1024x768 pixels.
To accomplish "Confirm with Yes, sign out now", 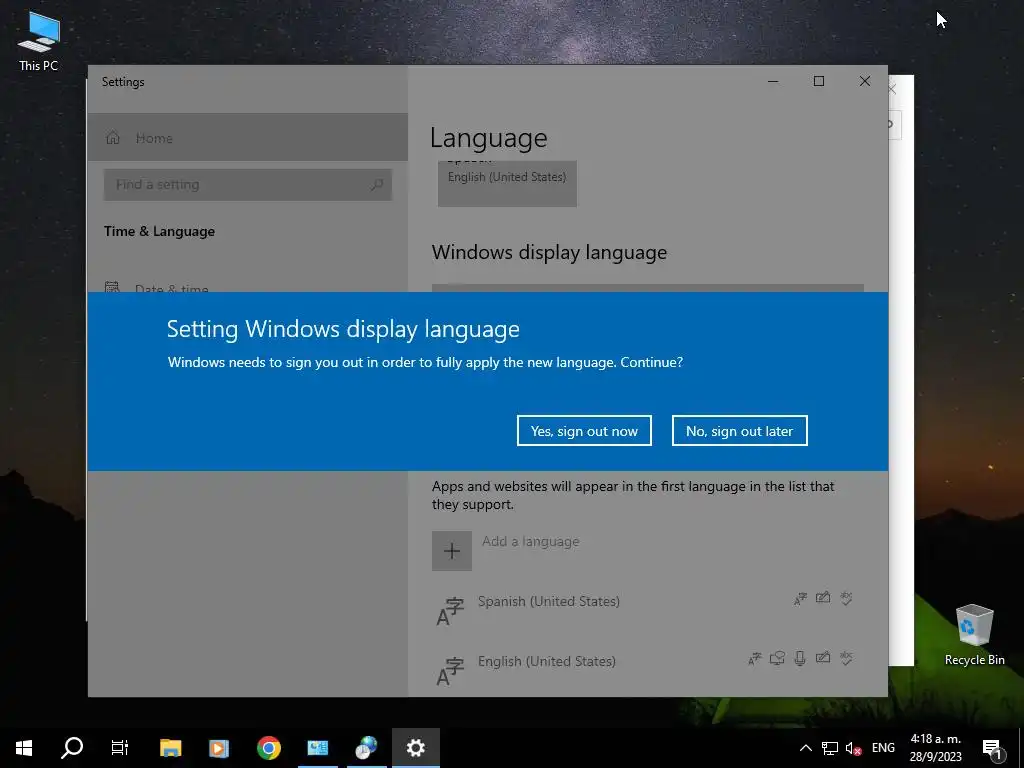I will 584,431.
